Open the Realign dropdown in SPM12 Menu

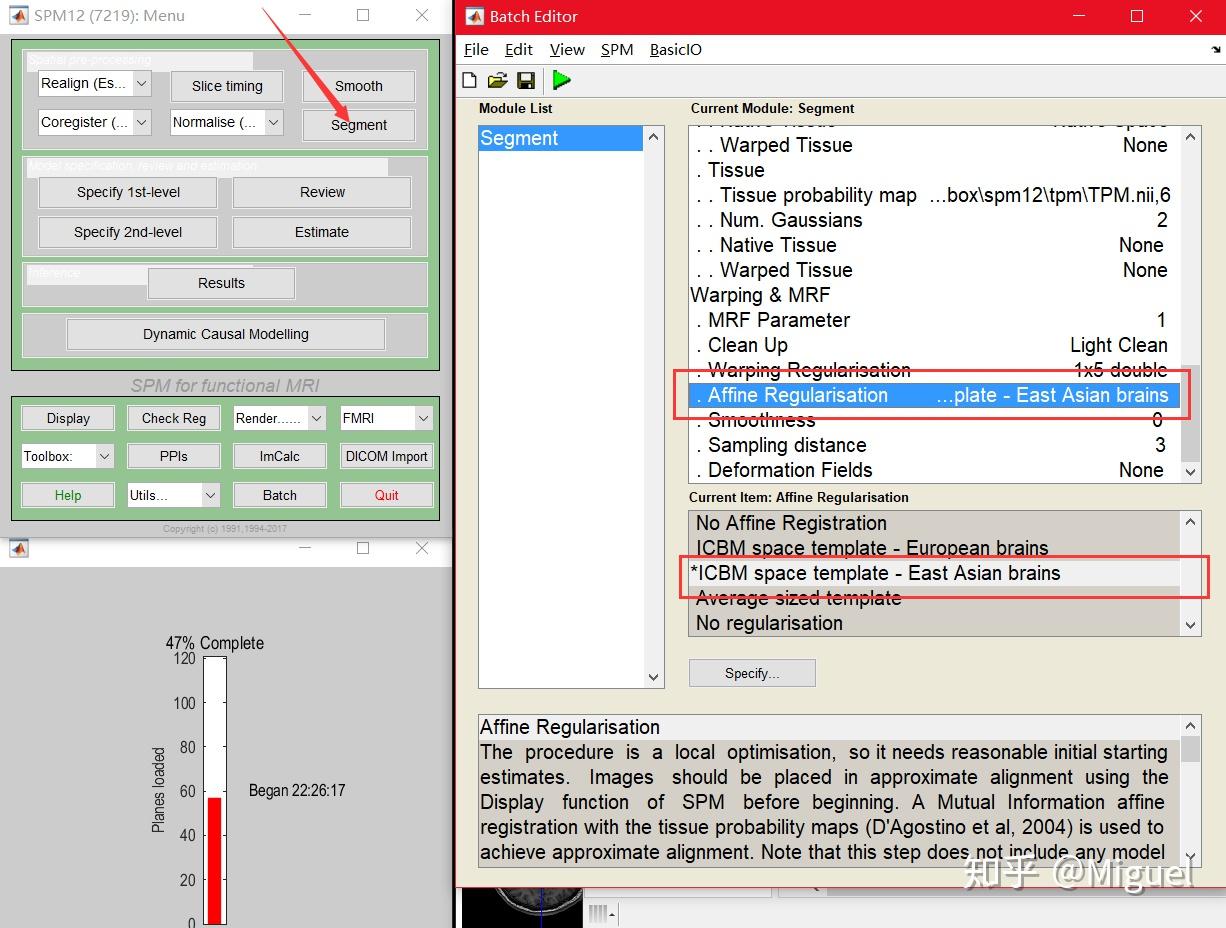coord(95,84)
